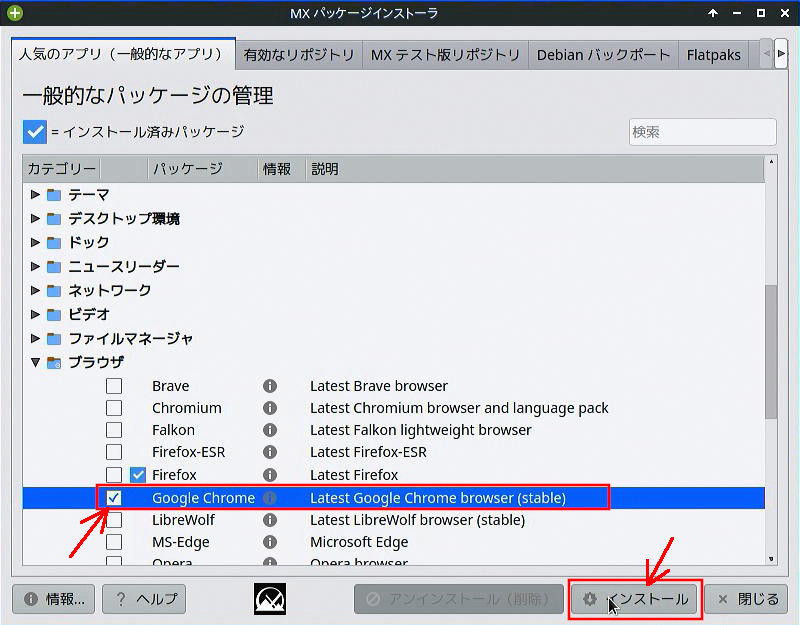Click 'Latest Falkon lightweight browser' description

pyautogui.click(x=421, y=430)
